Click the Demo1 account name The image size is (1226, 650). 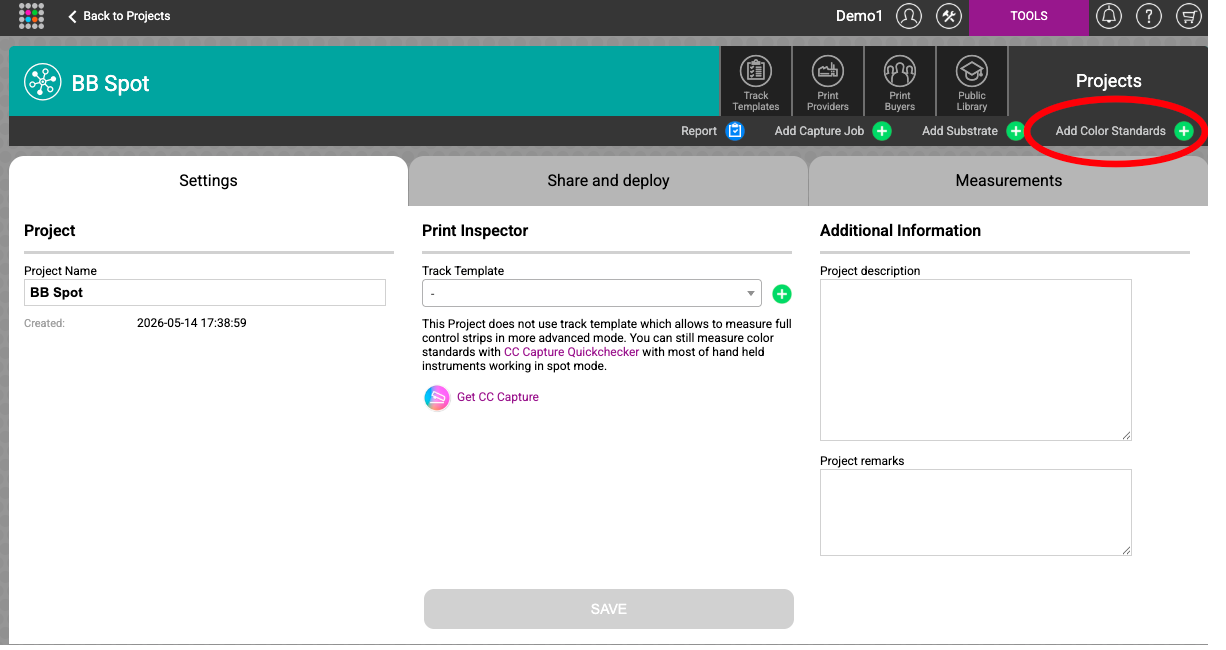click(860, 16)
